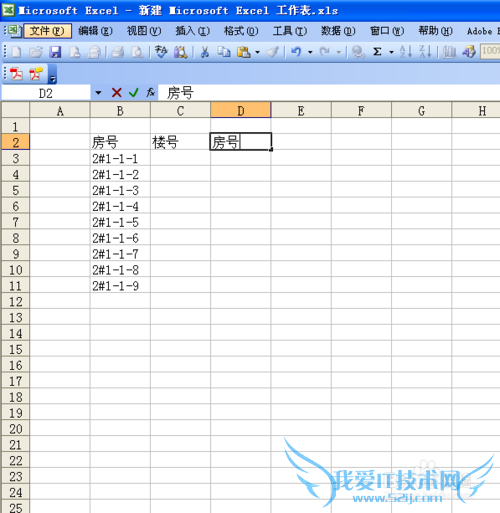This screenshot has height=513, width=500.
Task: Sort descending Z to A icon
Action: (425, 52)
